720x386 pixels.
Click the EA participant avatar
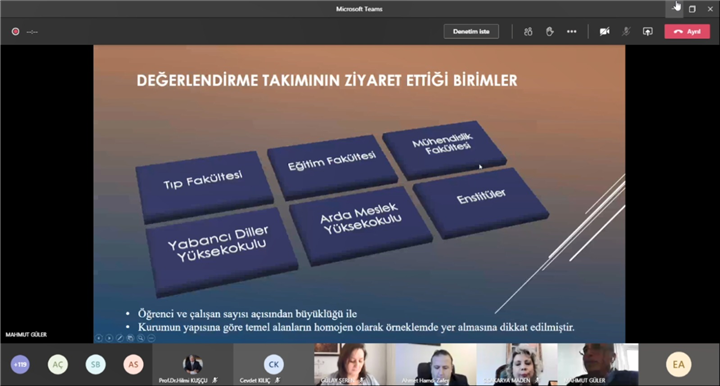(x=679, y=365)
